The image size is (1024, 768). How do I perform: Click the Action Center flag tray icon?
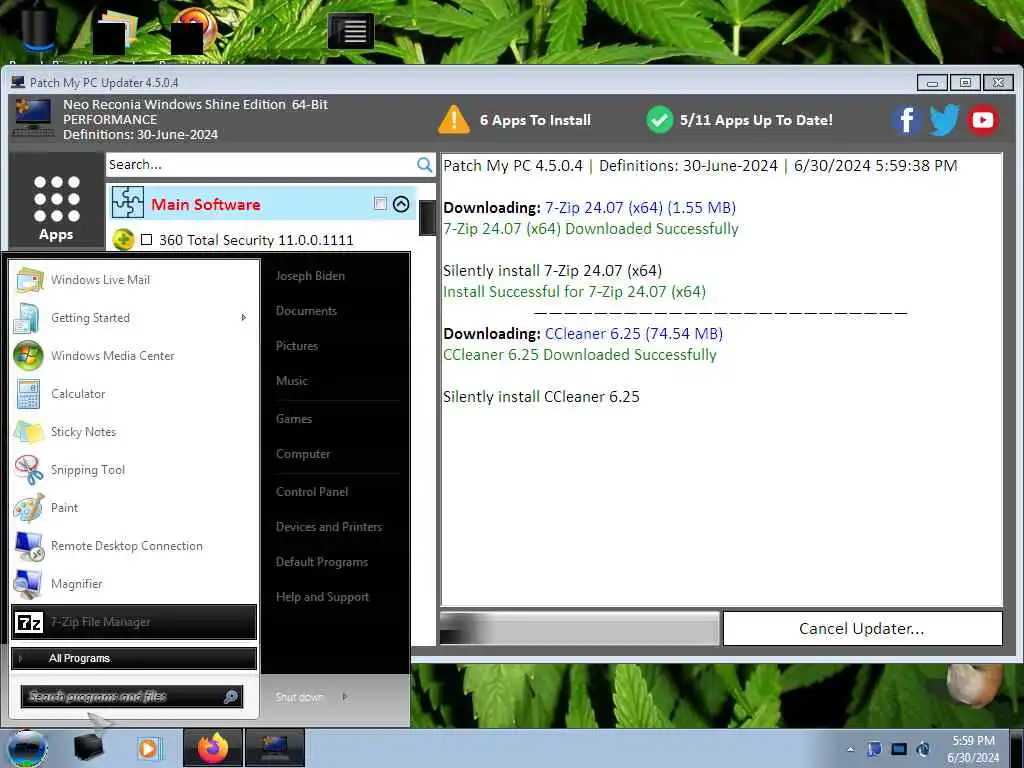(874, 749)
